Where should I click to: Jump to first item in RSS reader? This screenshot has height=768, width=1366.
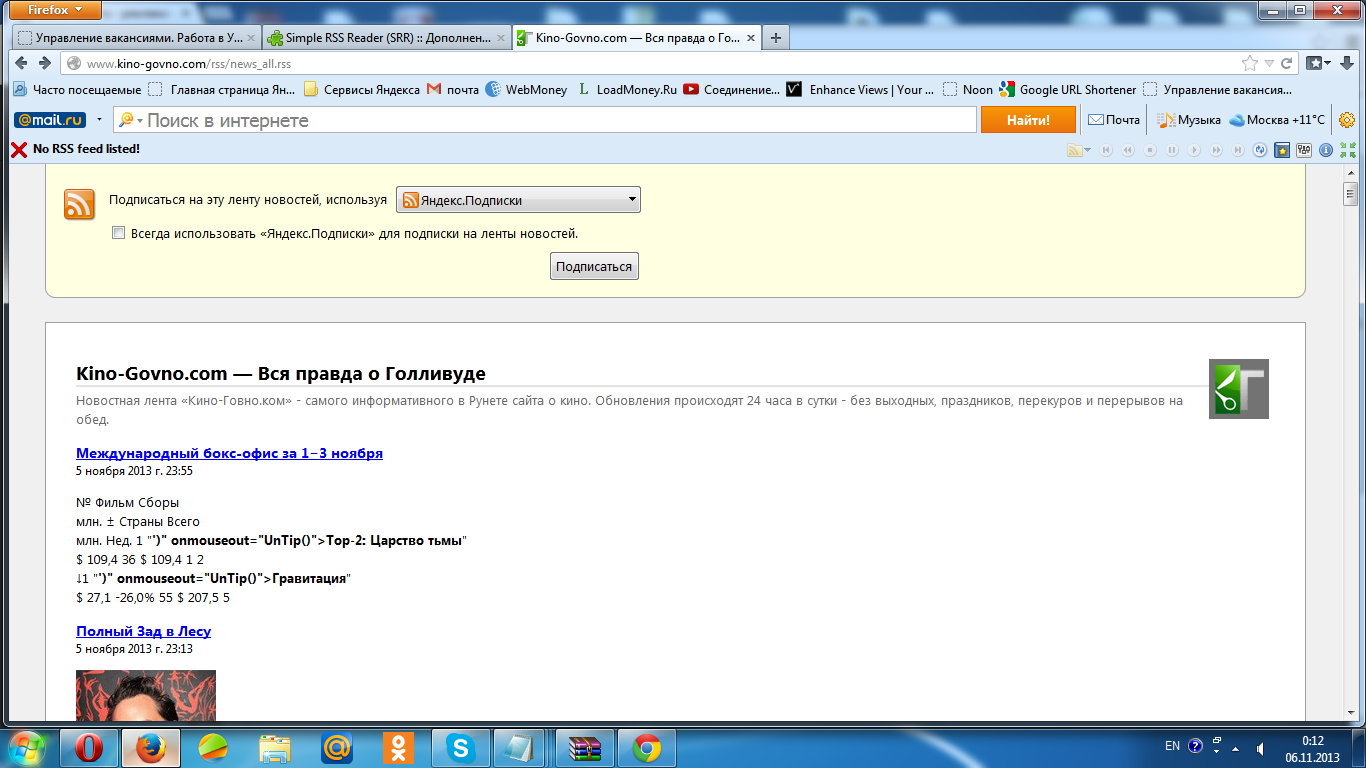1106,150
